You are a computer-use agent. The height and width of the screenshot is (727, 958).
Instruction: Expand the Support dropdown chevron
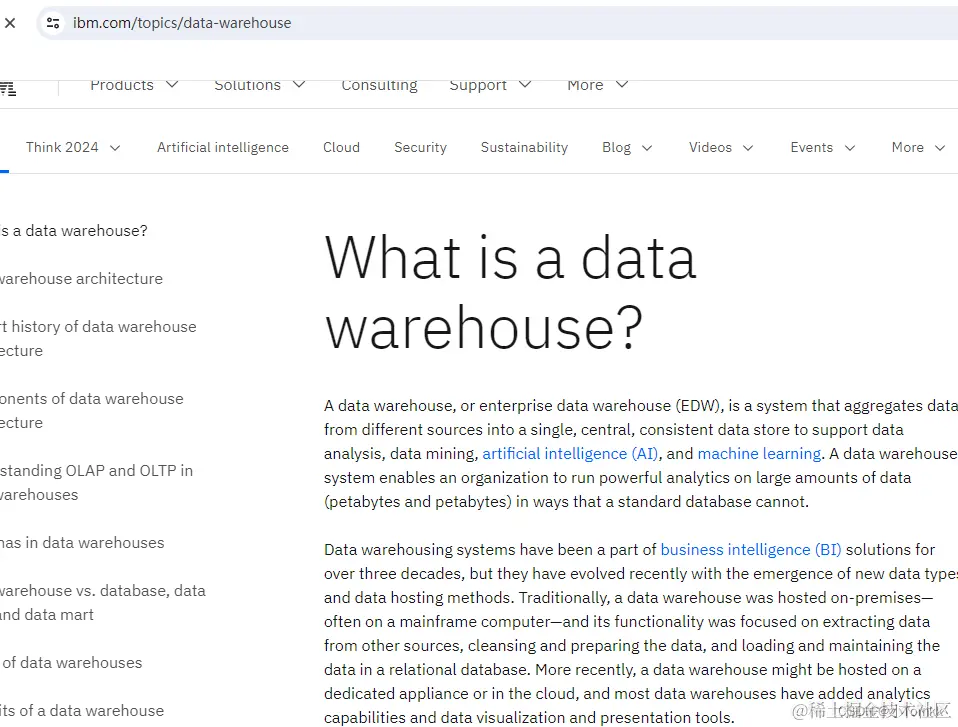click(525, 84)
